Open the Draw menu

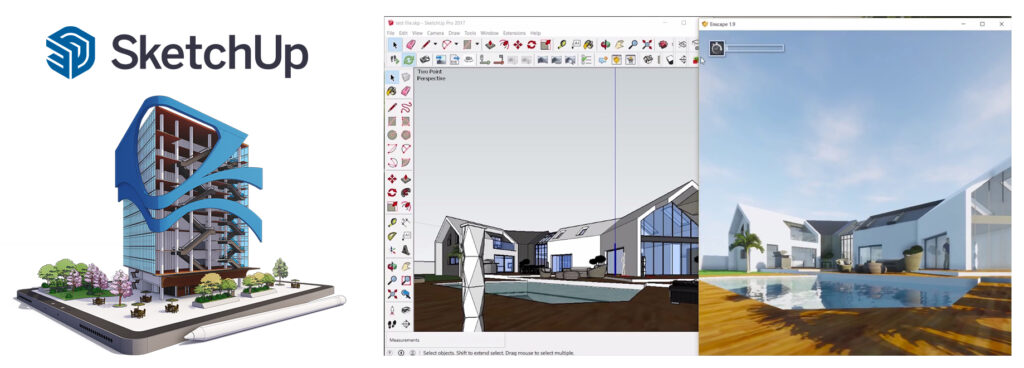click(454, 33)
